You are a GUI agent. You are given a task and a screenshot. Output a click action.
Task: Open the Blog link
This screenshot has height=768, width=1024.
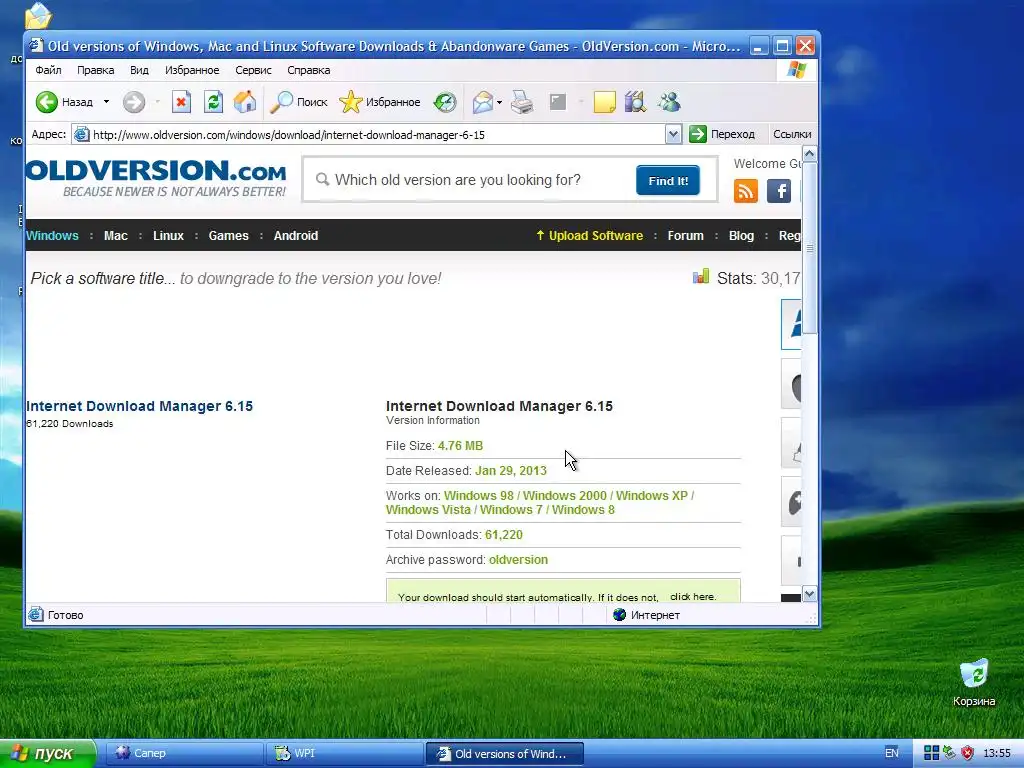(x=741, y=236)
